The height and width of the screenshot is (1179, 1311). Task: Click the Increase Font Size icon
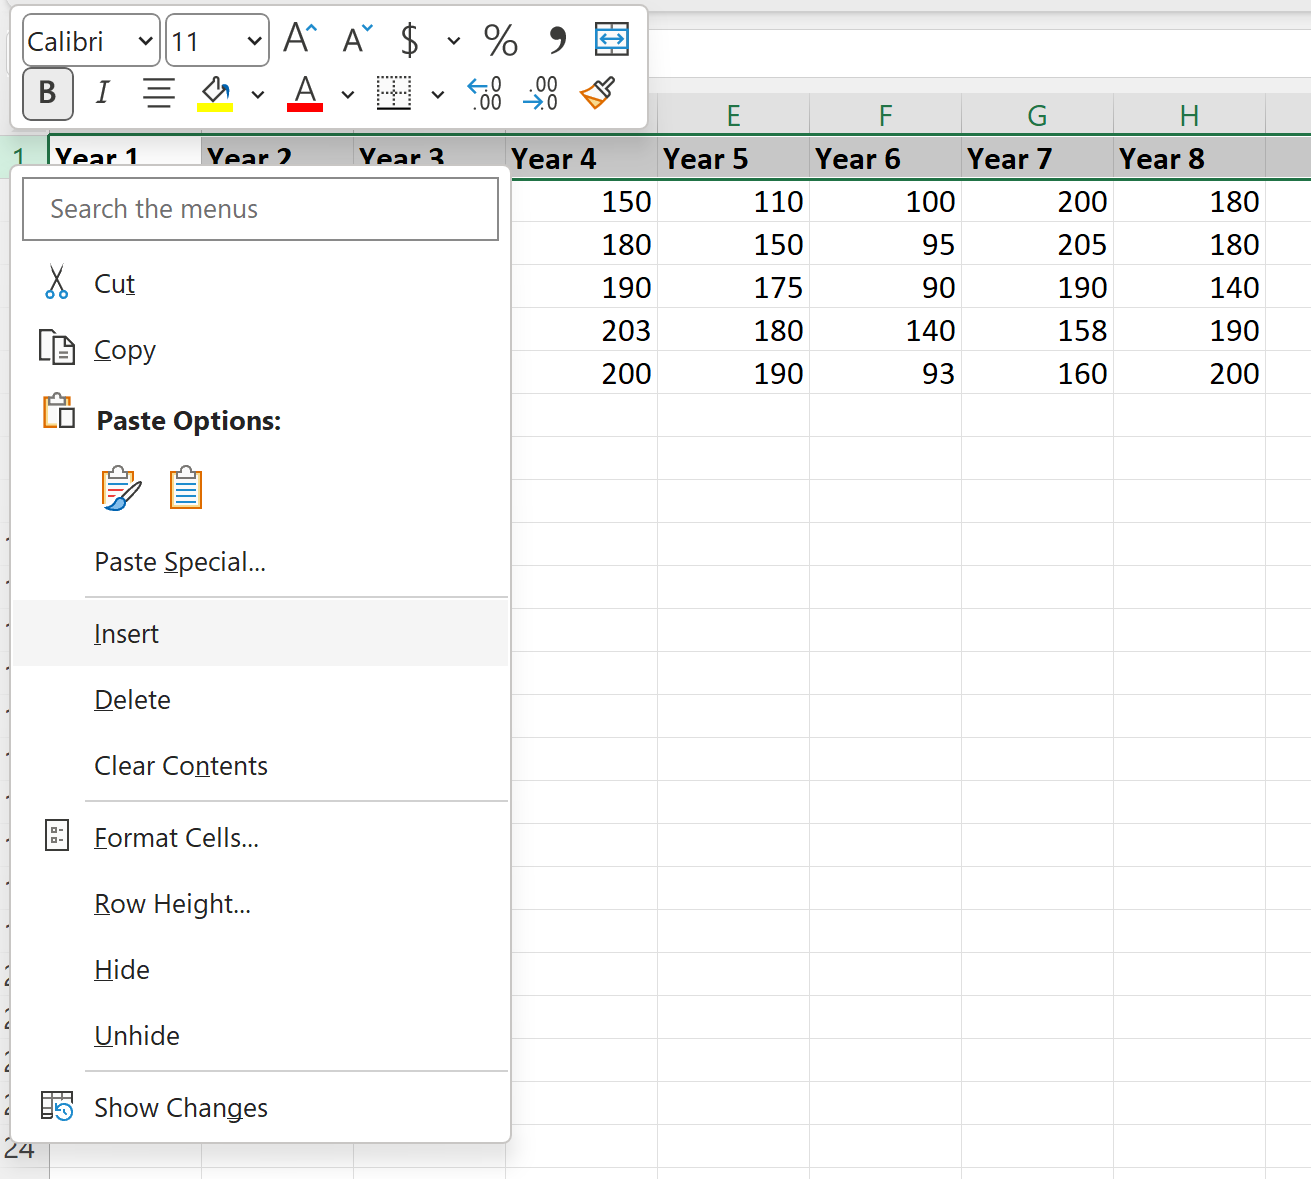click(x=297, y=38)
